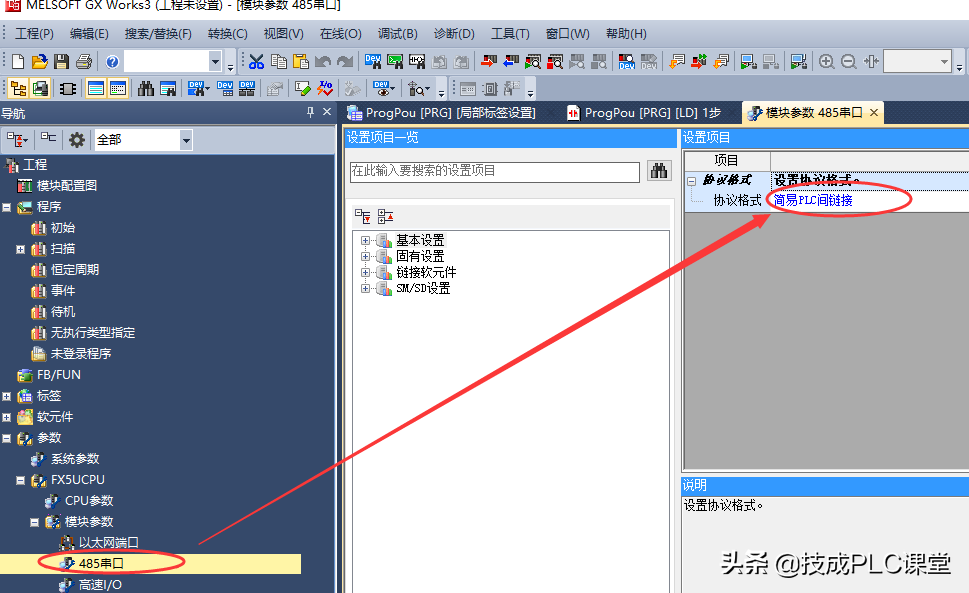Image resolution: width=969 pixels, height=593 pixels.
Task: Click the Print icon in toolbar
Action: [84, 62]
